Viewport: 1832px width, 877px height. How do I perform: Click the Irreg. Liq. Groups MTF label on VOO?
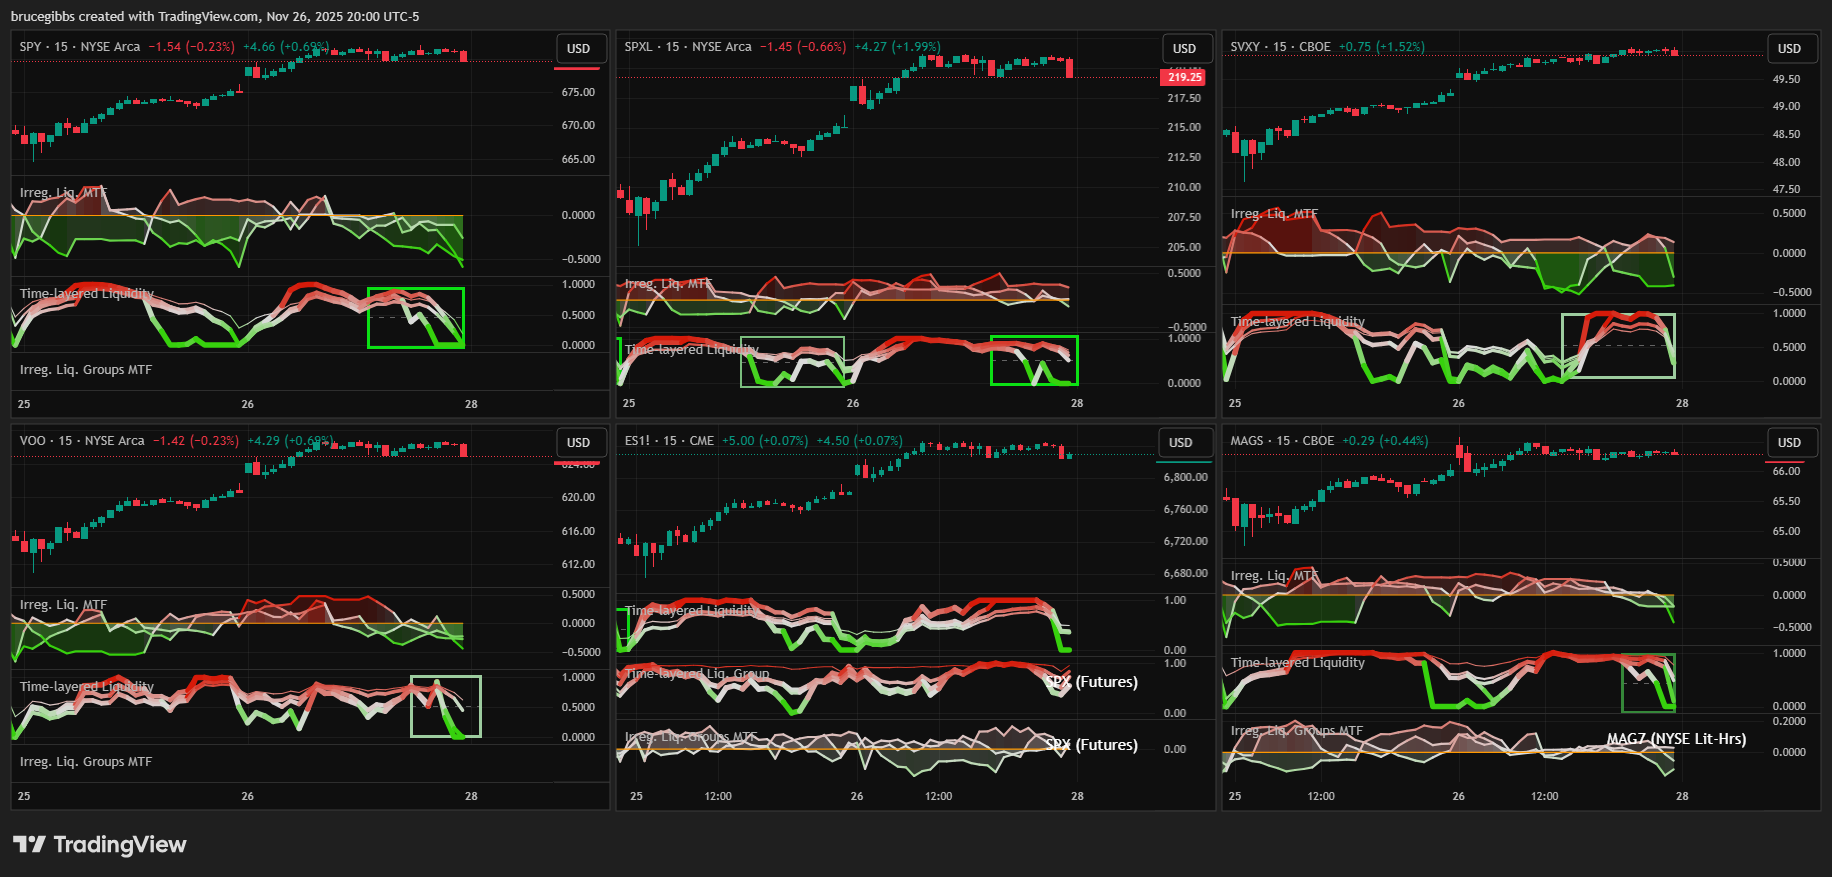tap(86, 762)
